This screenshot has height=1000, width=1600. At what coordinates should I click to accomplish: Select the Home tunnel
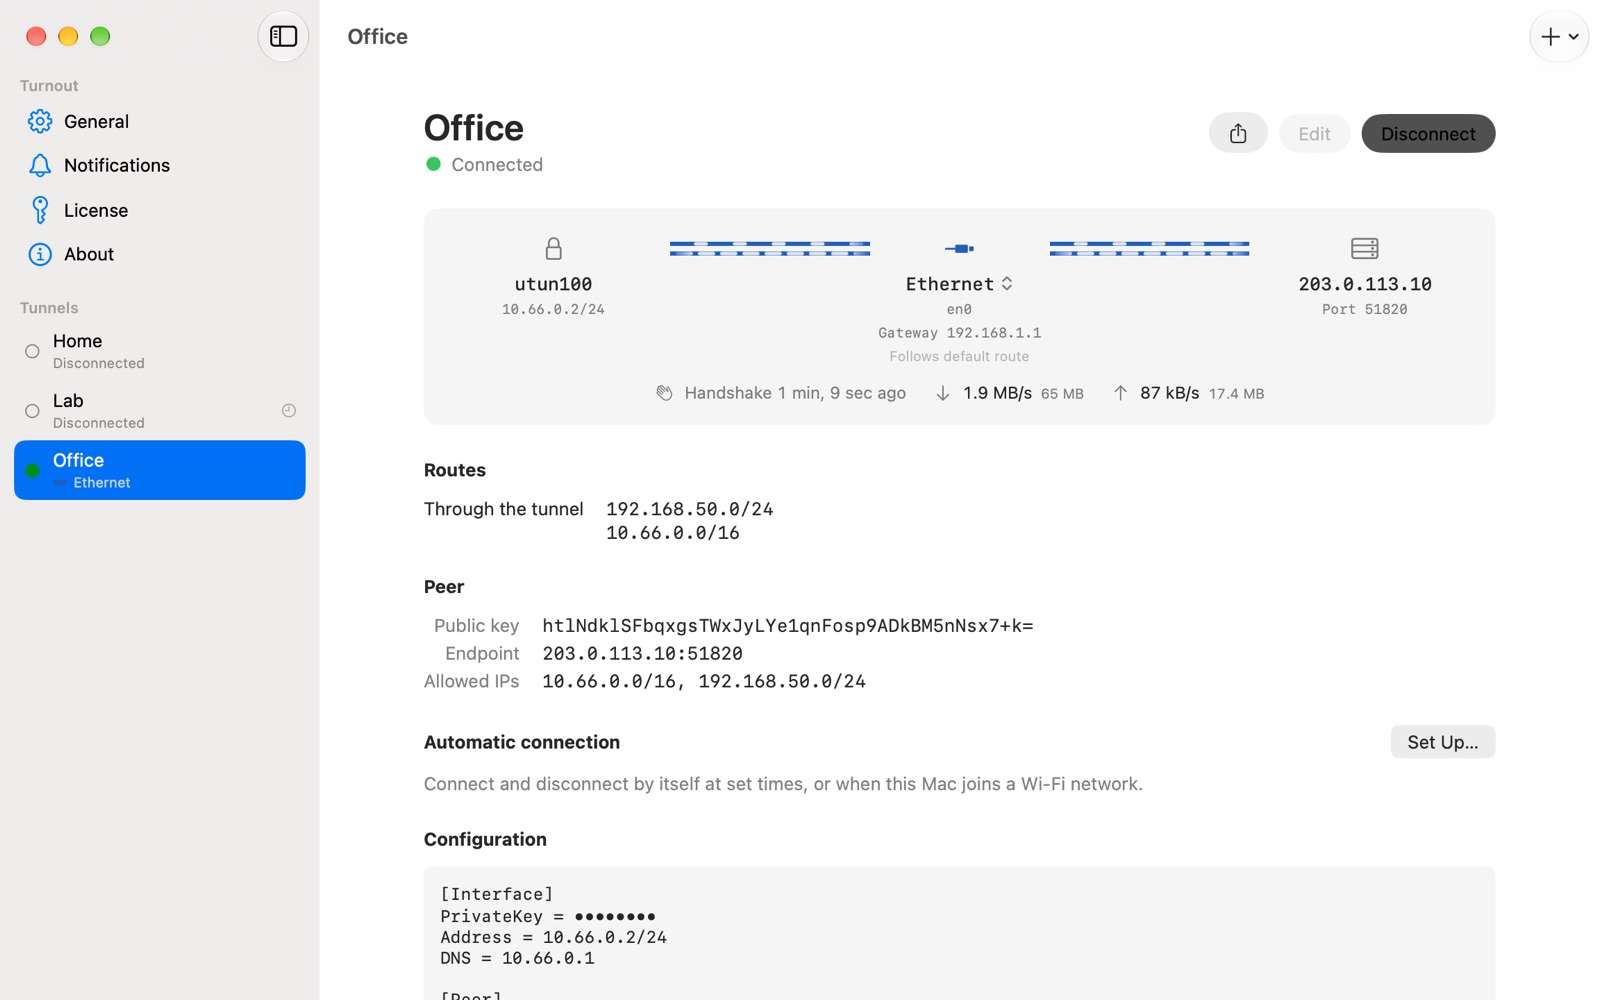point(160,351)
